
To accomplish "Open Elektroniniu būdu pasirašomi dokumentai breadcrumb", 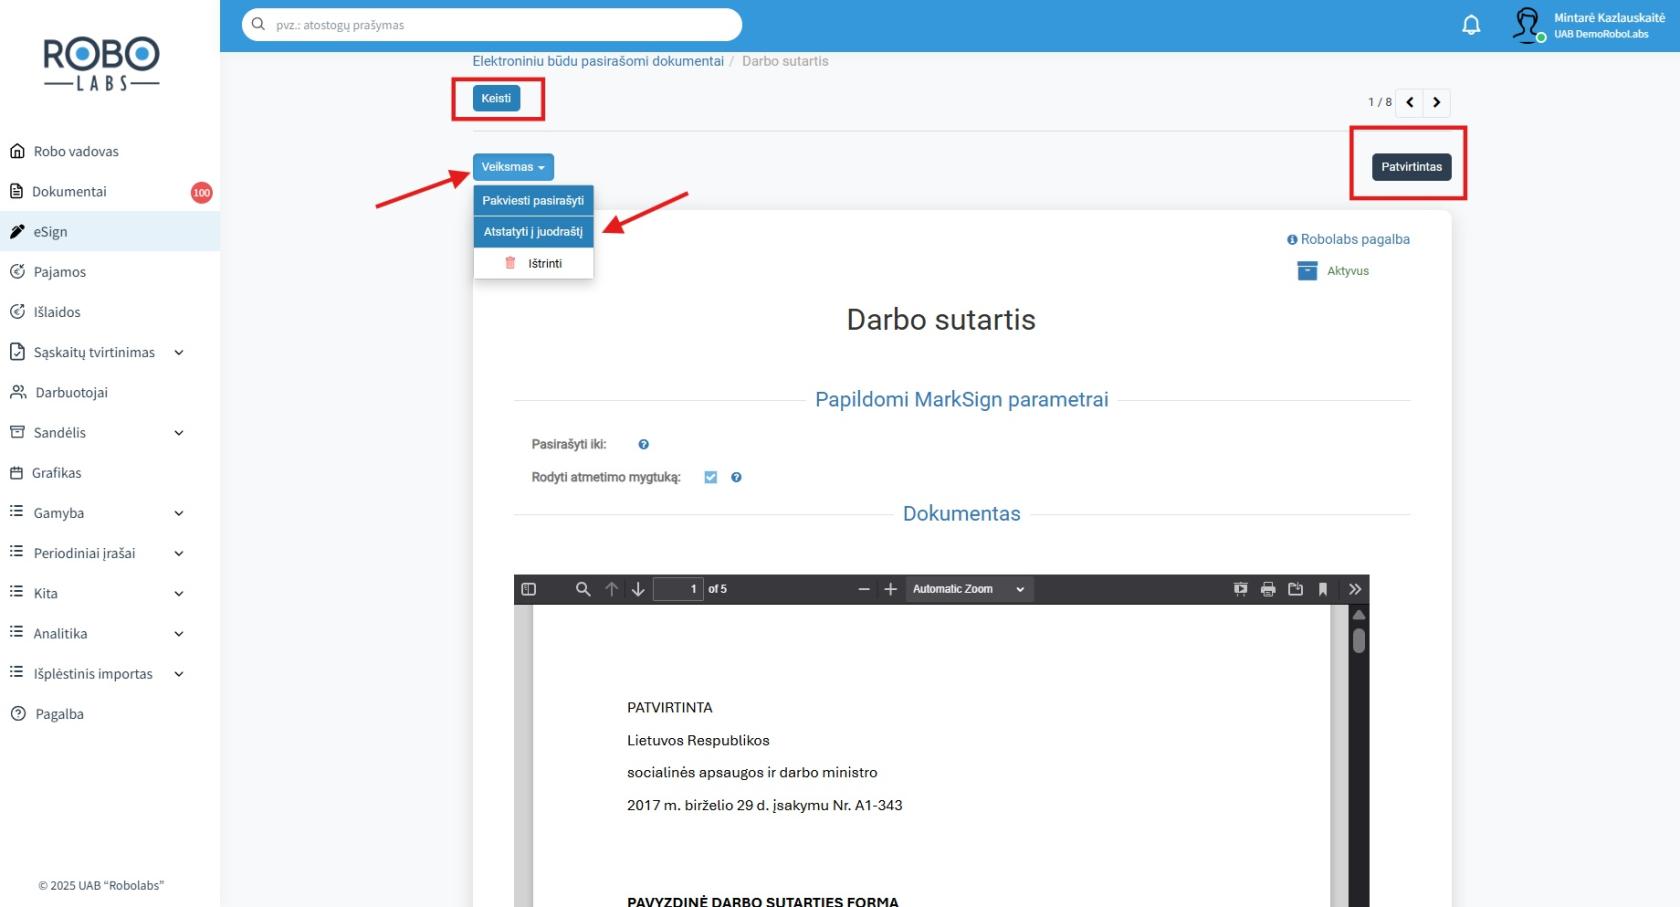I will coord(598,61).
